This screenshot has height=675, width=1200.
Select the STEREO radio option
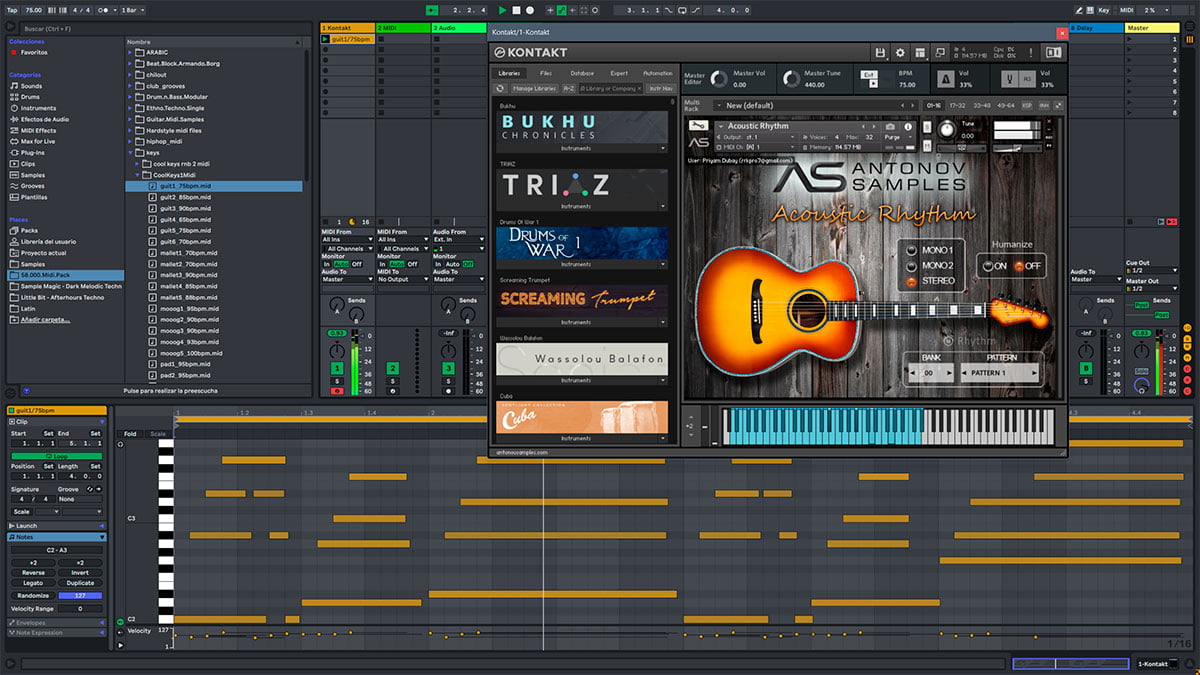tap(911, 282)
